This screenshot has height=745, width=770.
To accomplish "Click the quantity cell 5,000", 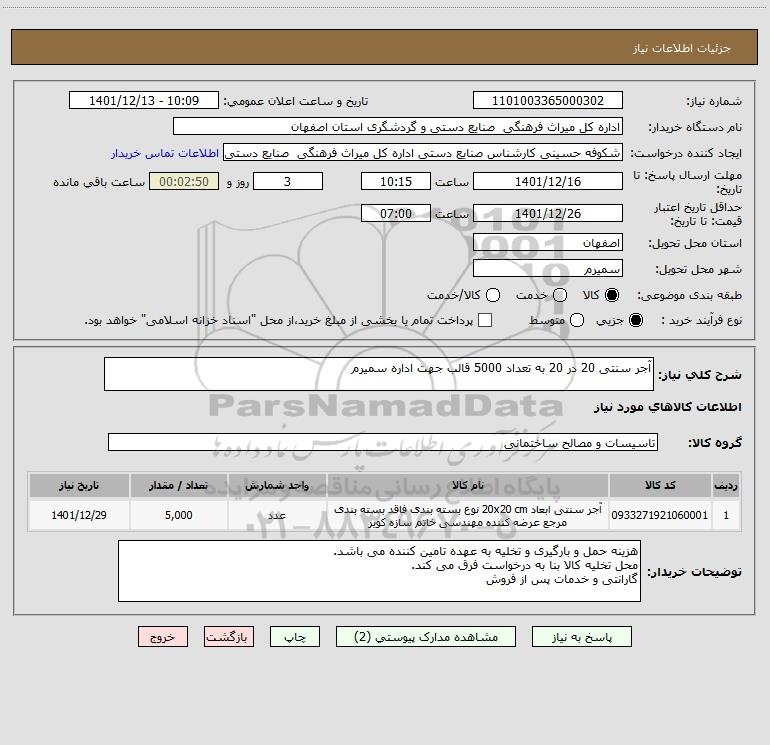I will coord(179,515).
